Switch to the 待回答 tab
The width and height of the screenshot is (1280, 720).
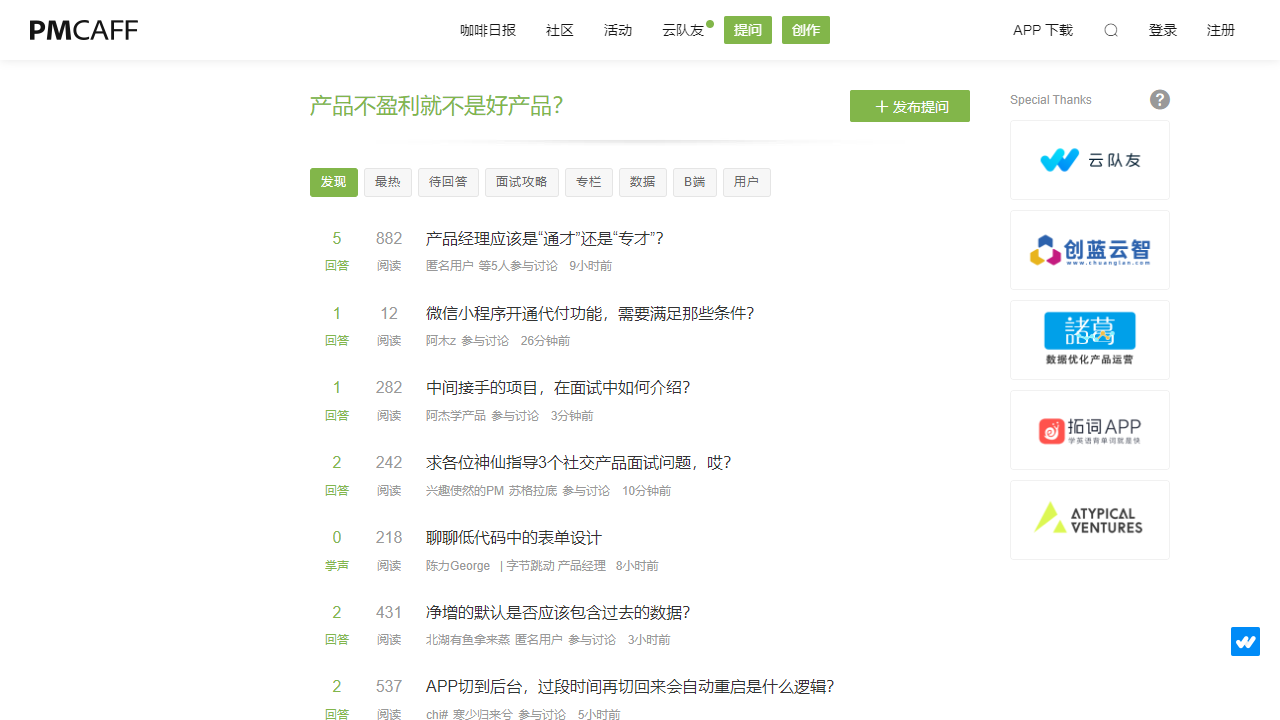pos(448,182)
